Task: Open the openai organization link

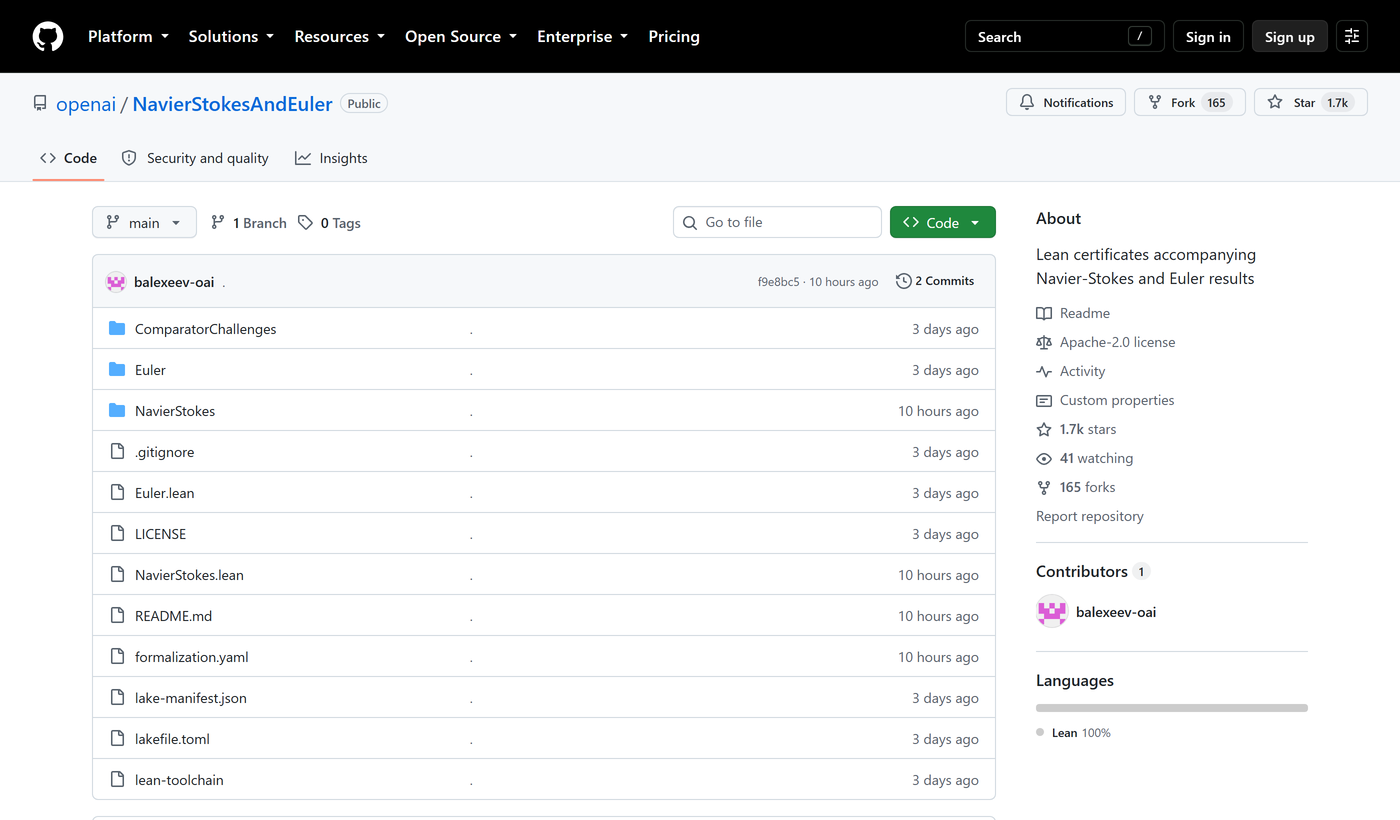Action: [x=86, y=104]
